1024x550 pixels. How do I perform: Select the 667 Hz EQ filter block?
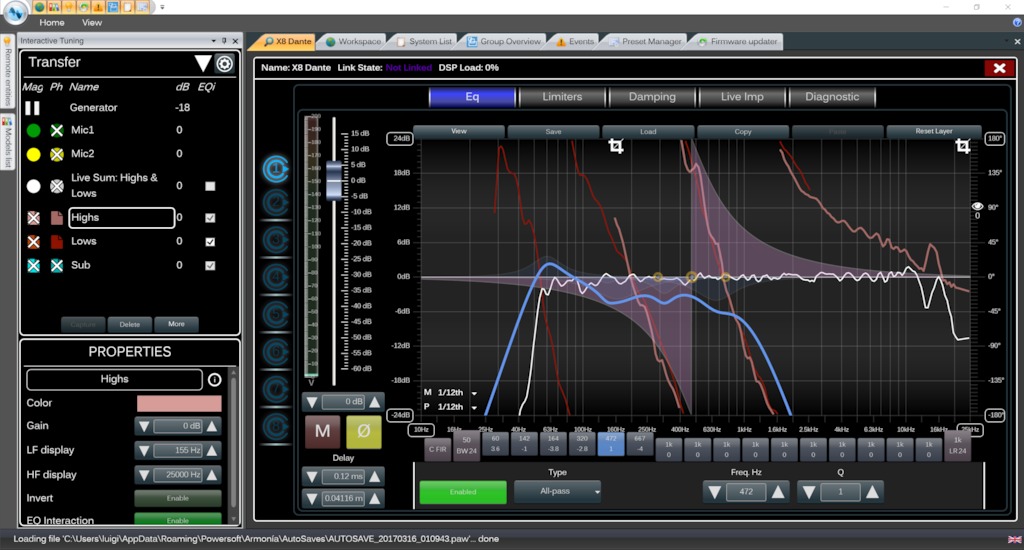coord(639,445)
